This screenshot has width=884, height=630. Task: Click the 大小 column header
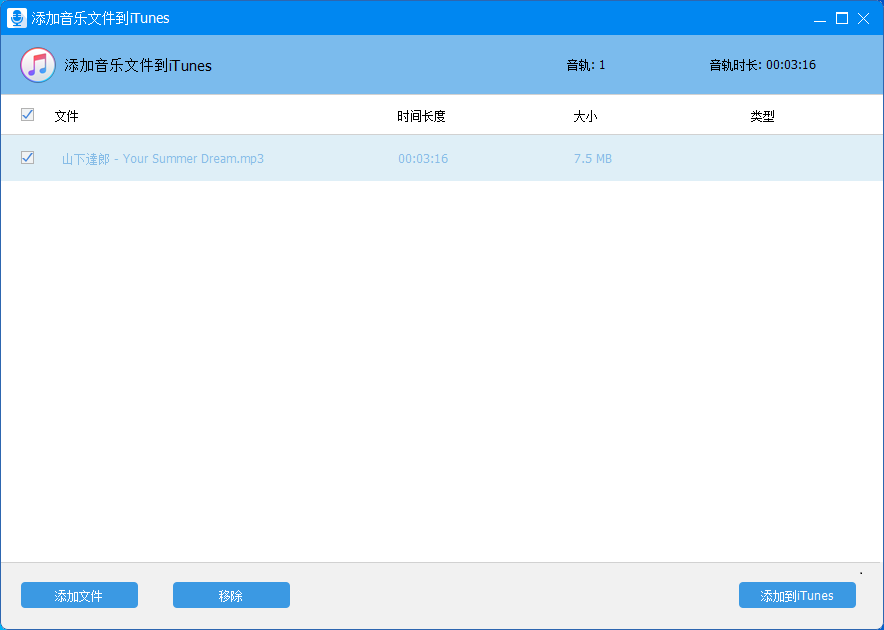point(585,116)
